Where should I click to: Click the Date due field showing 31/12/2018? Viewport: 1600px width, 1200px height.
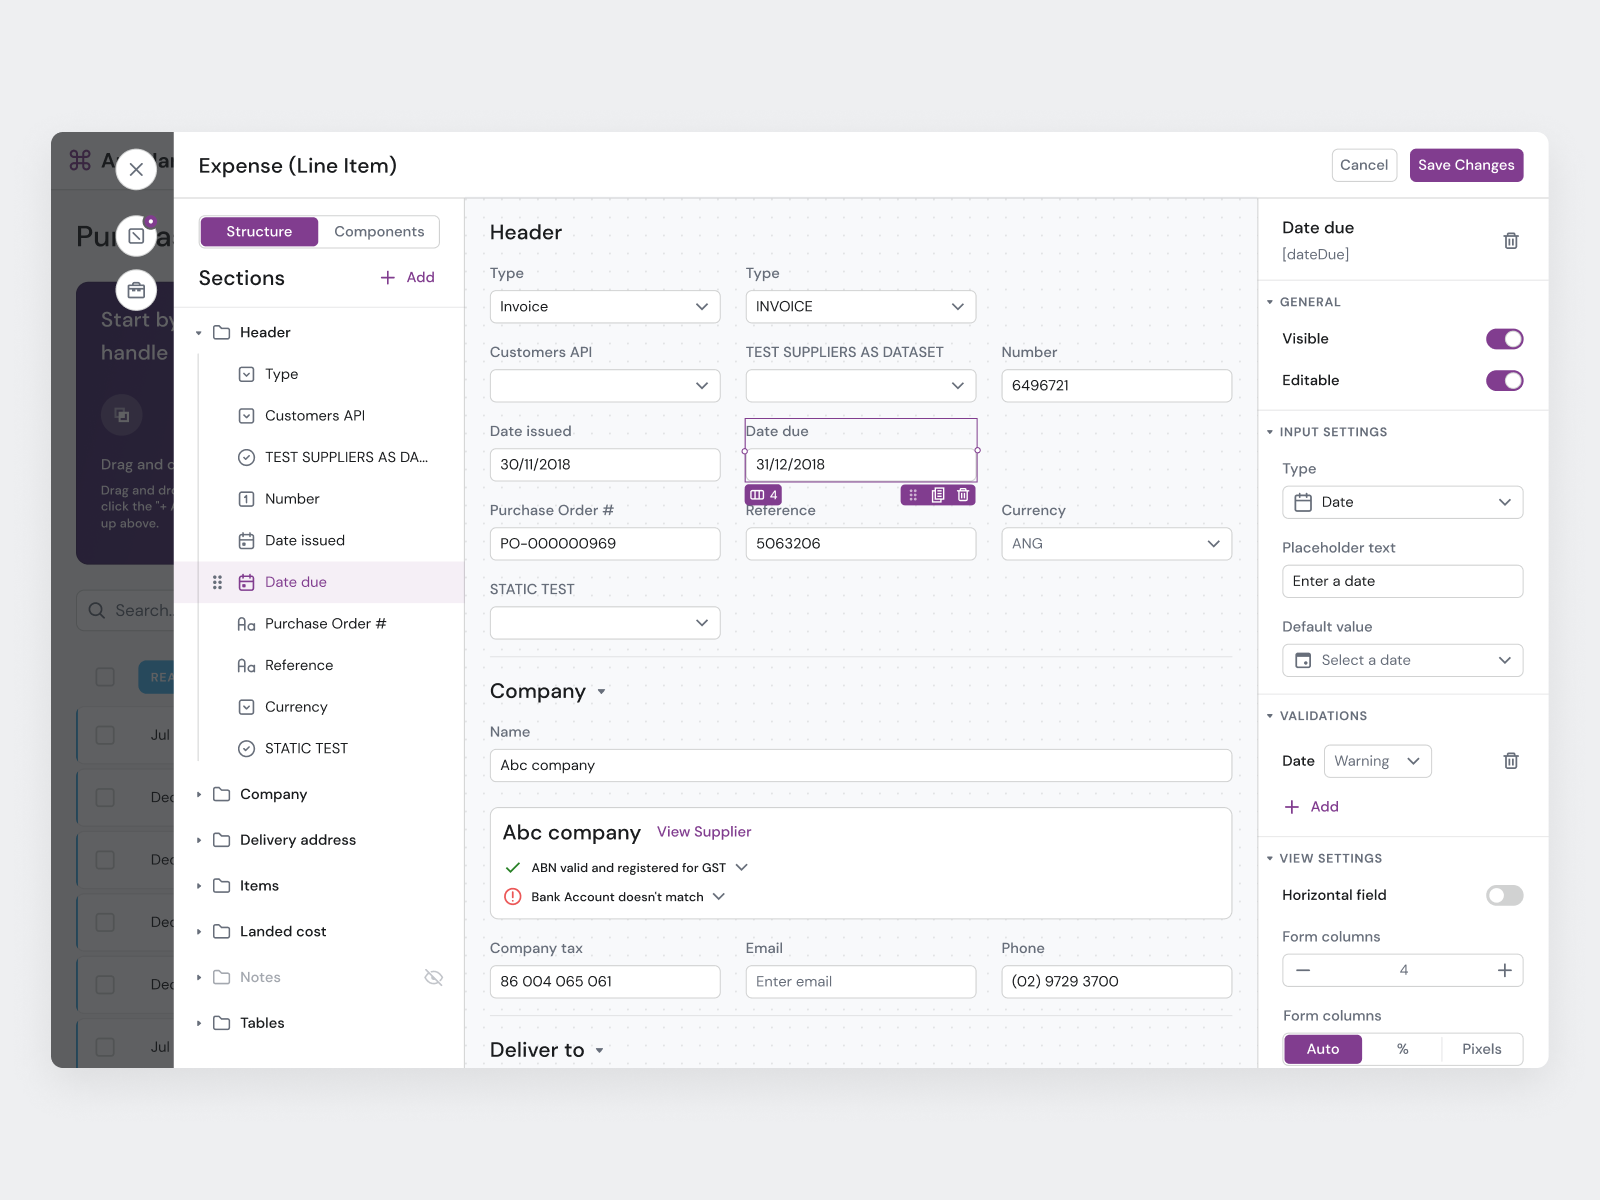coord(861,465)
